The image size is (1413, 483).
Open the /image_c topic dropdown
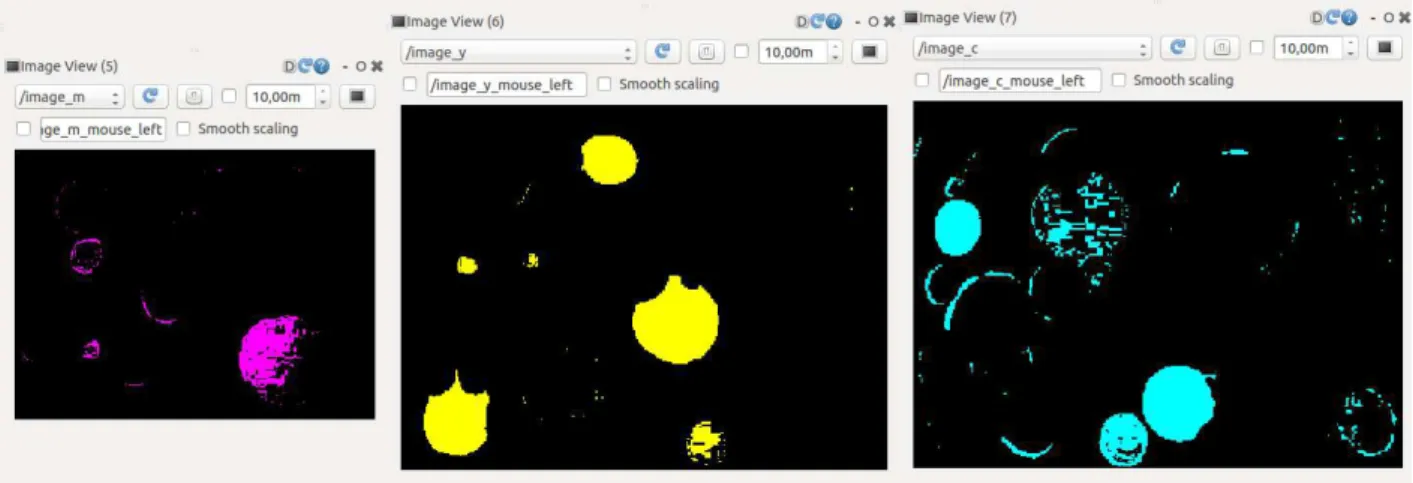1033,48
